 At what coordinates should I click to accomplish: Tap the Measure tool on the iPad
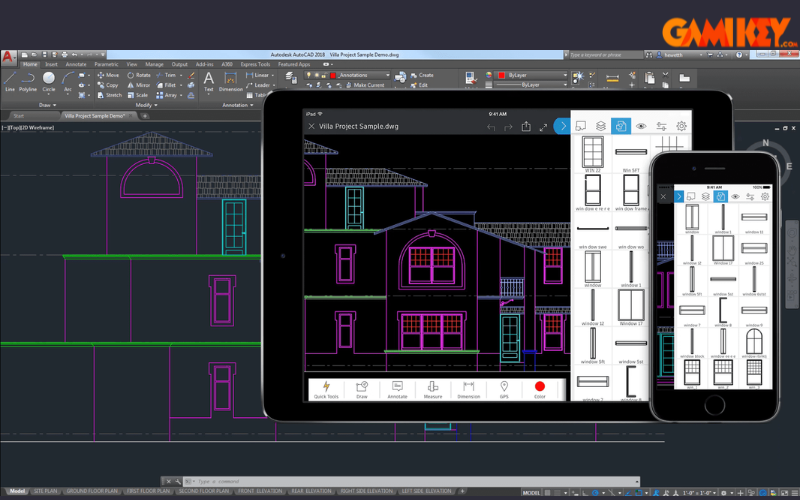pos(433,389)
